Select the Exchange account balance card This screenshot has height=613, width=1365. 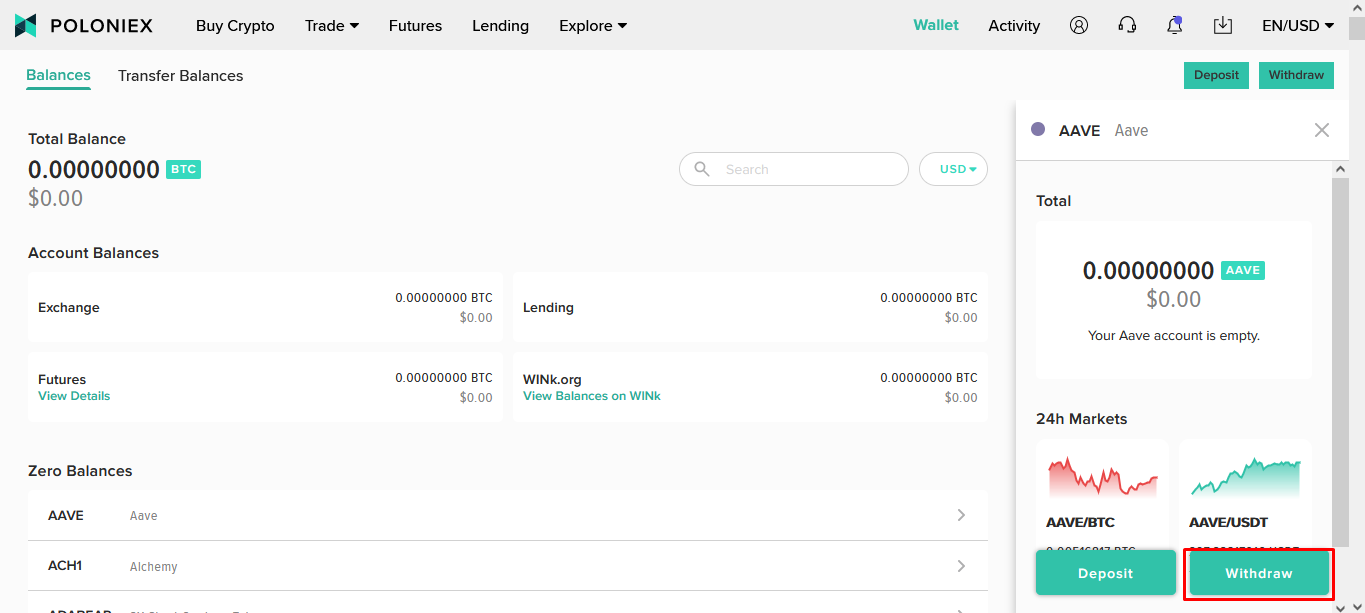click(265, 307)
